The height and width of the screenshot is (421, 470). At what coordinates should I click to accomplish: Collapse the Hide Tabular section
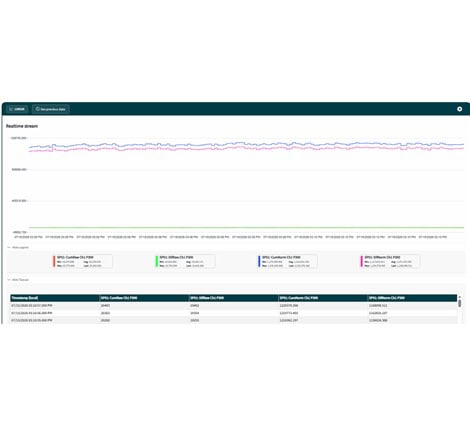18,280
